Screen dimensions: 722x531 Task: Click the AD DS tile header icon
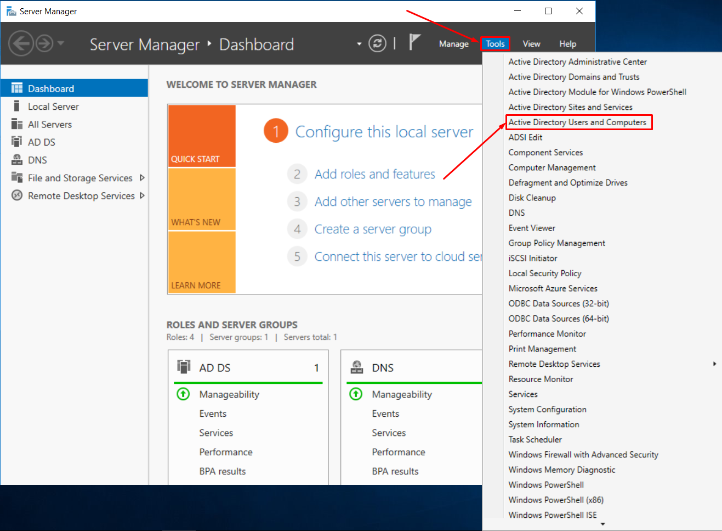(184, 367)
